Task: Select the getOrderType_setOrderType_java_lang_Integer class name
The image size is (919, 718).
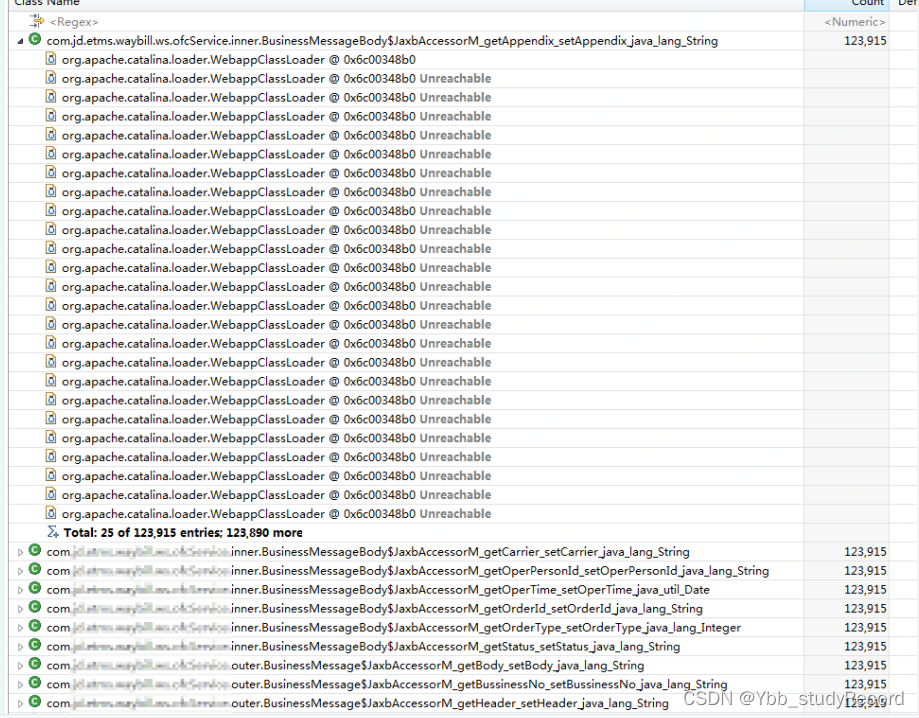Action: pyautogui.click(x=394, y=628)
